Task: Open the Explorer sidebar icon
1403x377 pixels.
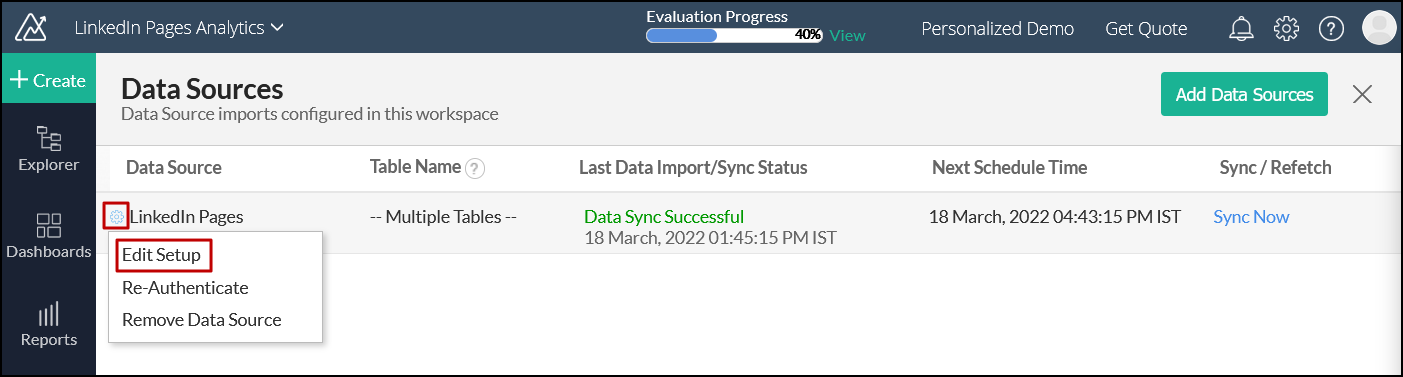Action: tap(48, 148)
